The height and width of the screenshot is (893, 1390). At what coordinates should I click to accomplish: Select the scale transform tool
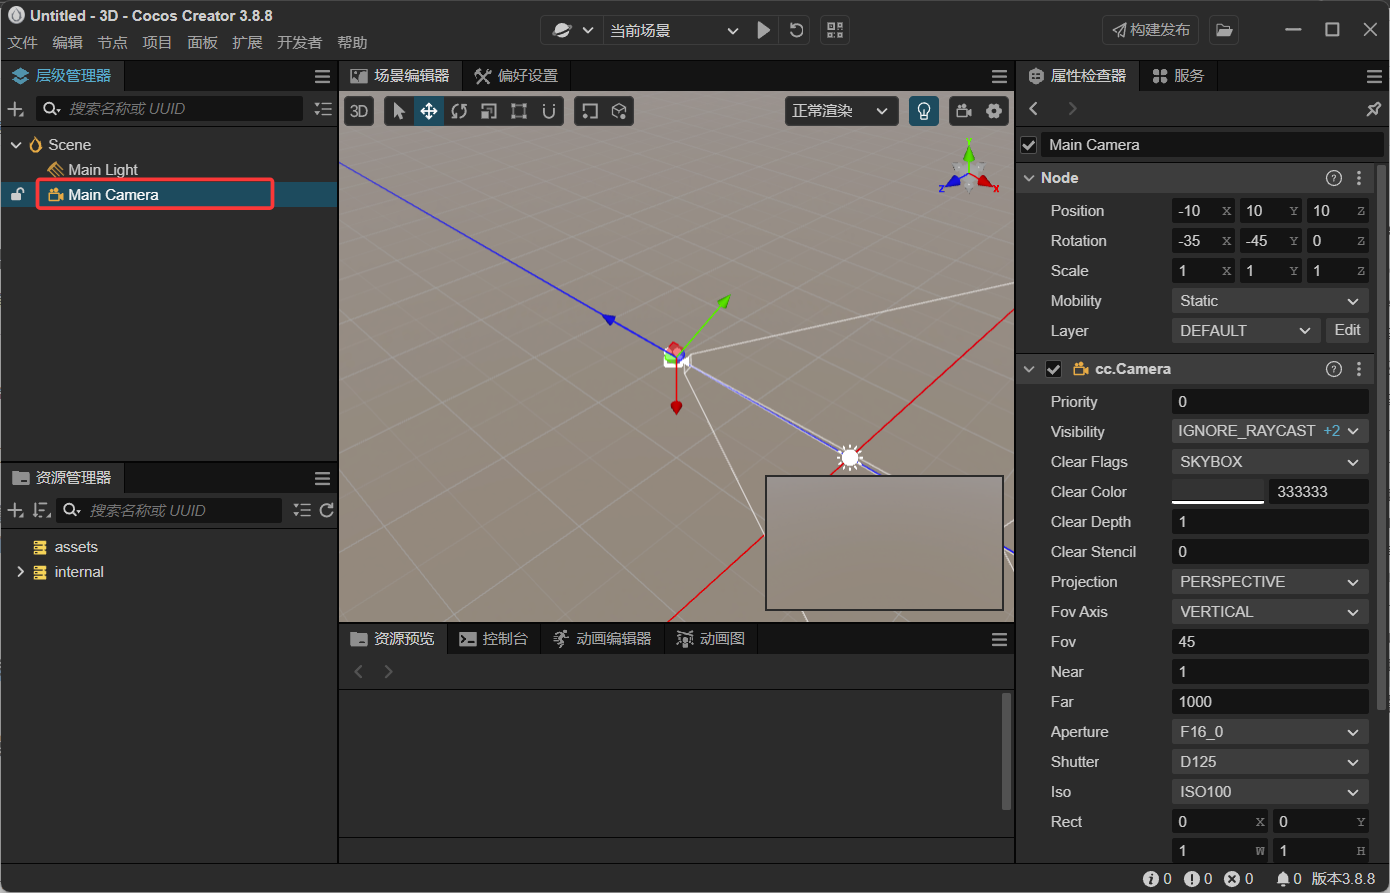pos(489,111)
